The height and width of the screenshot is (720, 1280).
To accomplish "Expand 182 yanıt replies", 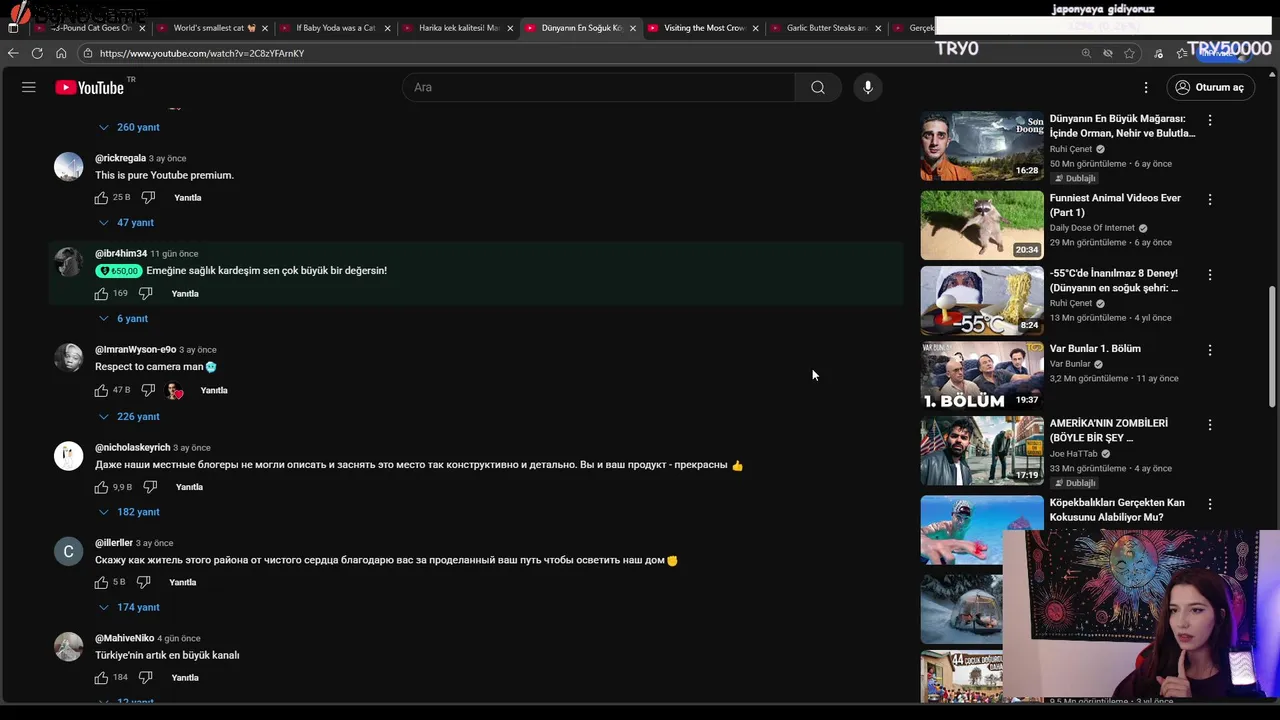I will (129, 511).
